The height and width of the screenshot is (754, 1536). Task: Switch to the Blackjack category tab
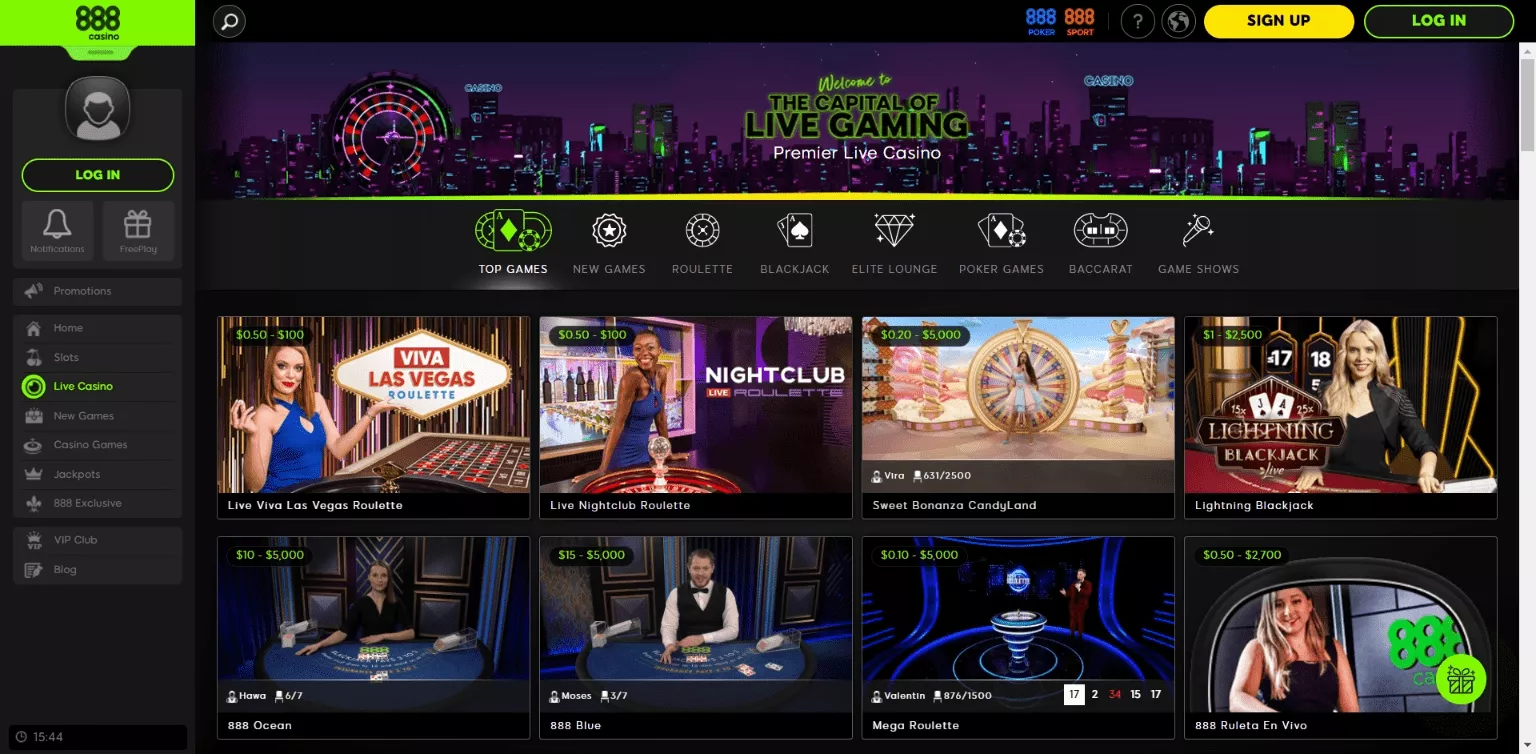[795, 244]
